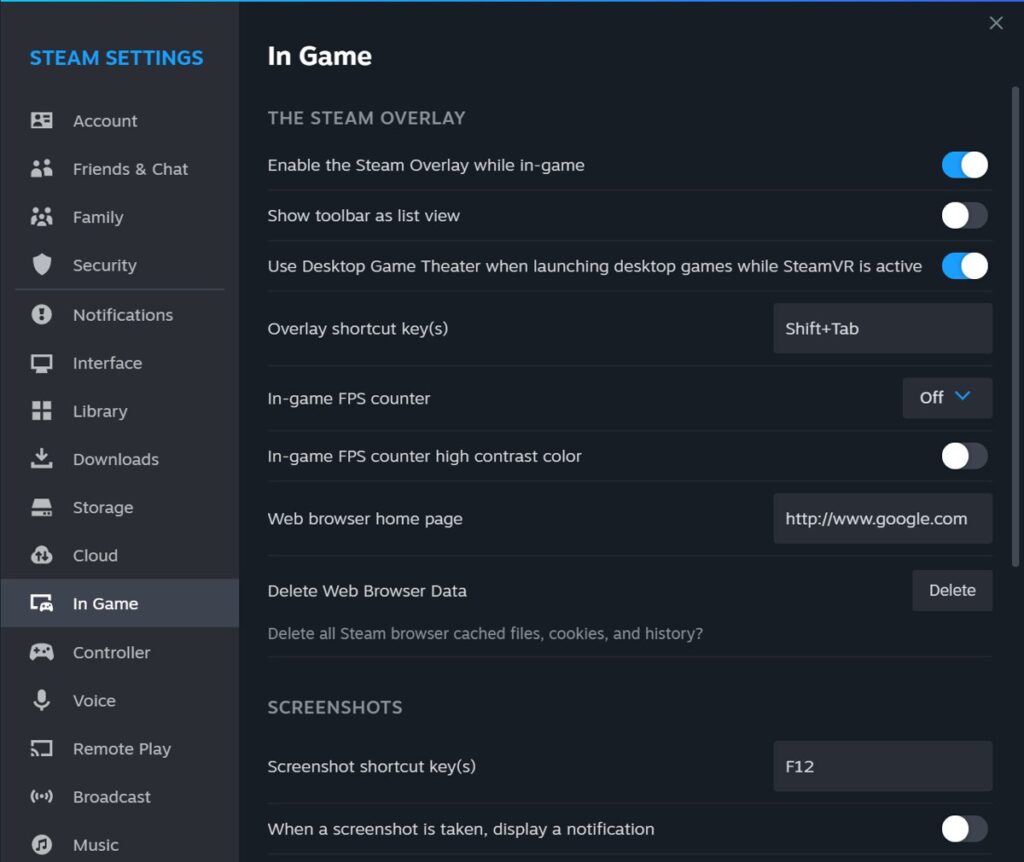1024x862 pixels.
Task: Click the SCREENSHOTS section heading
Action: coord(335,707)
